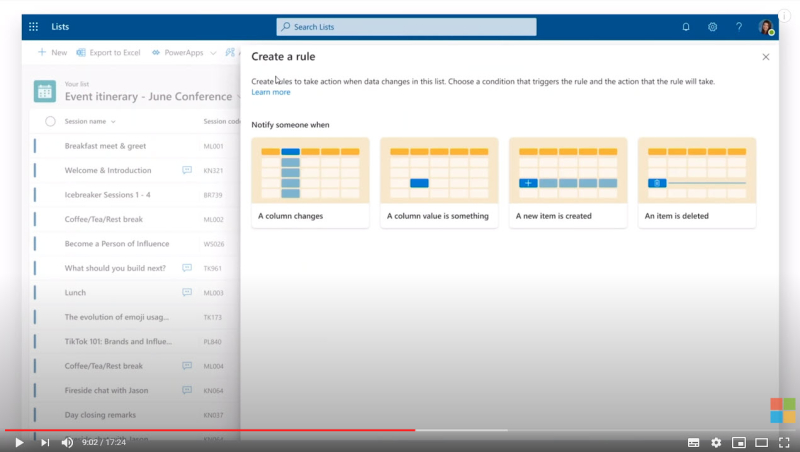Screen dimensions: 800x452
Task: Play the video
Action: [19, 442]
